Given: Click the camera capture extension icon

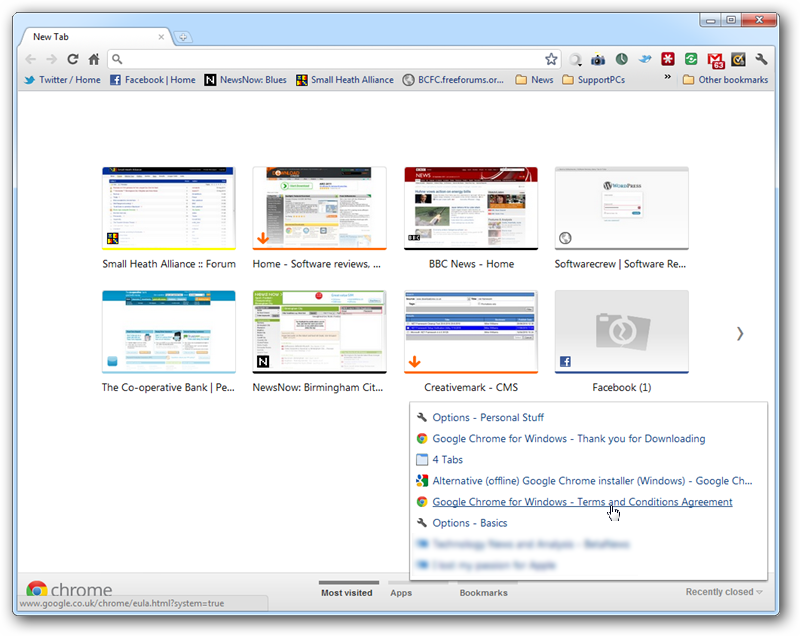Looking at the screenshot, I should coord(598,59).
